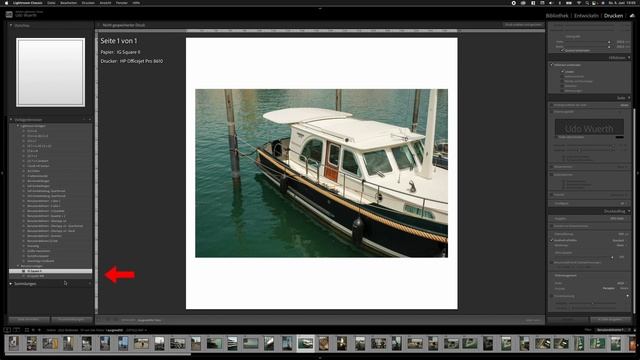Click the Udo Wuerth identity plate preview
Screen dimensions: 640x360
point(589,127)
